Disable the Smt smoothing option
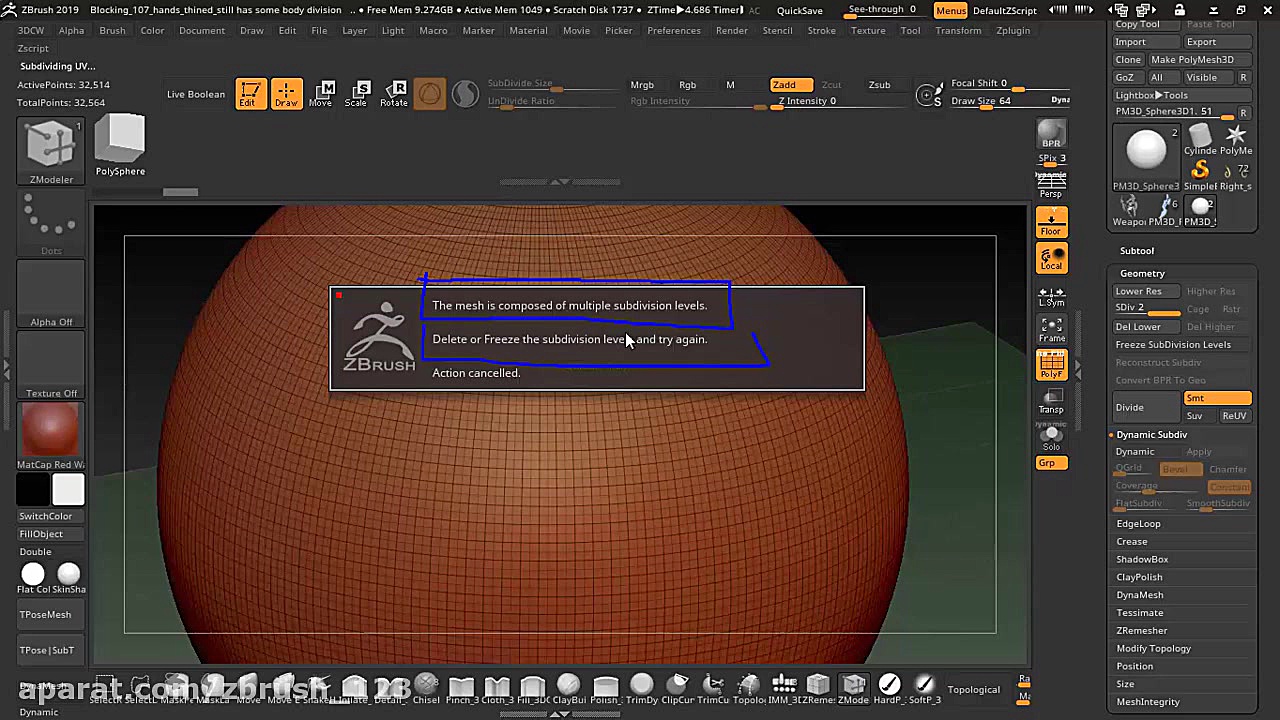Screen dimensions: 1280x720 point(1217,398)
